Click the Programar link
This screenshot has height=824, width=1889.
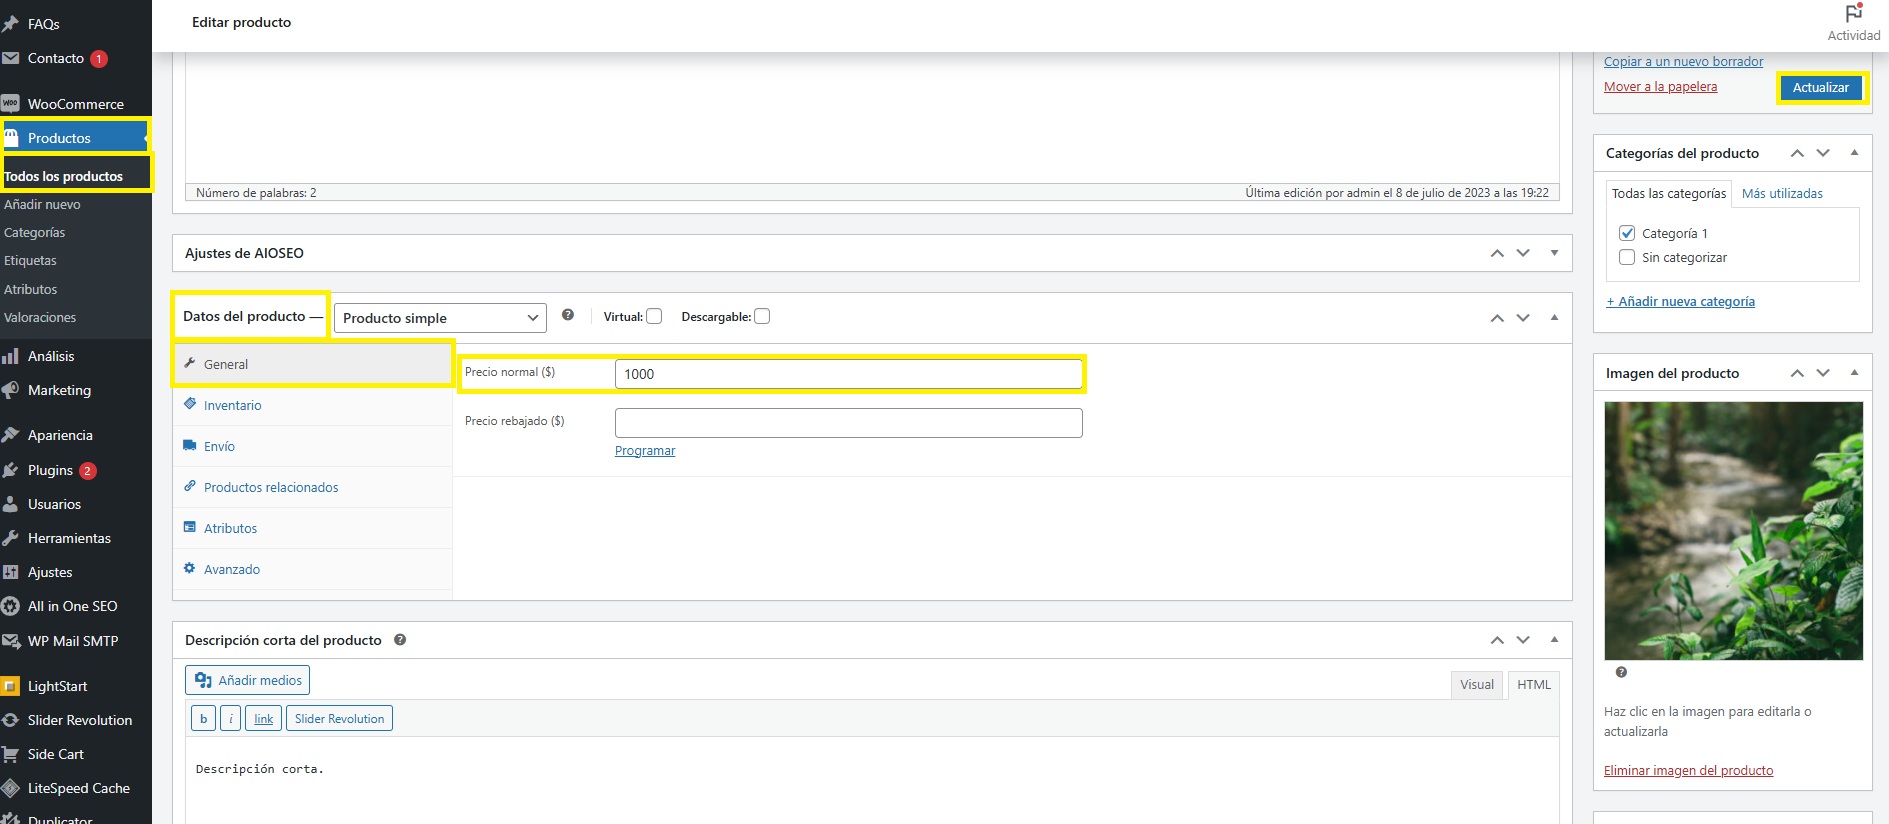pyautogui.click(x=645, y=451)
